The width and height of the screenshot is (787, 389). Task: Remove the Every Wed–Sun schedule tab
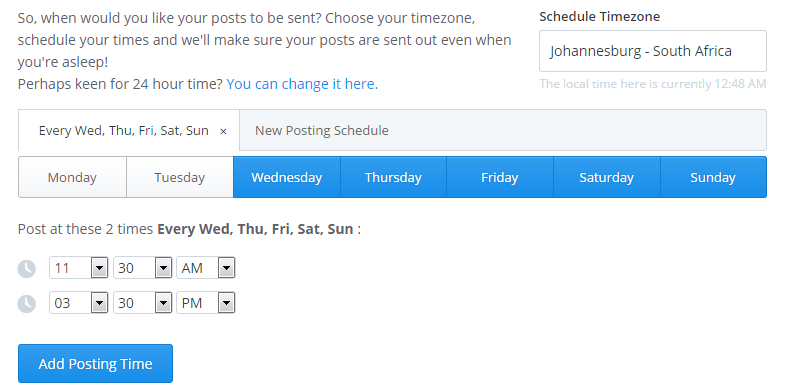(223, 132)
